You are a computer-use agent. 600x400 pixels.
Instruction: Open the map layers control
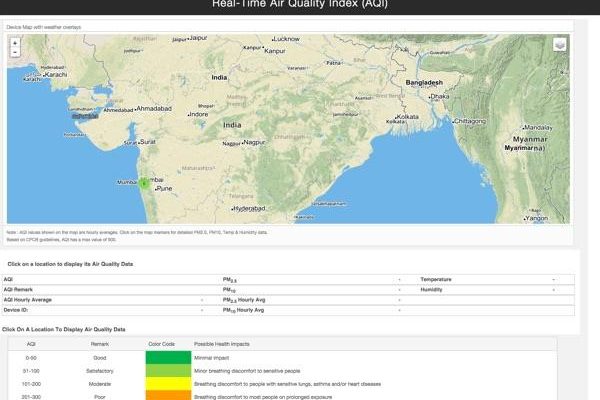point(560,45)
